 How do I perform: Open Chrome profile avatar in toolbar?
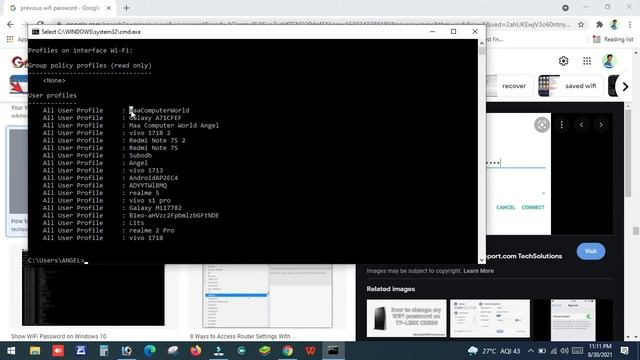[614, 25]
